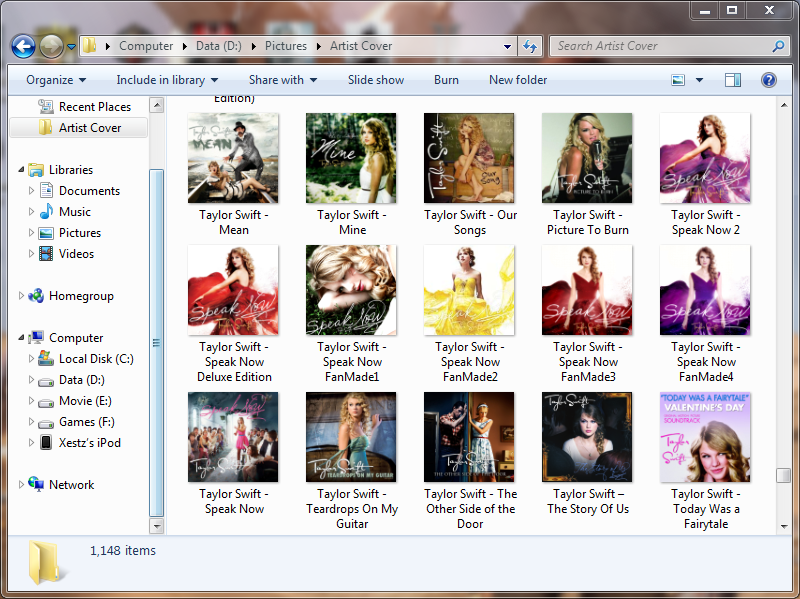Screen dimensions: 800x599
Task: Expand the Network node
Action: [21, 484]
